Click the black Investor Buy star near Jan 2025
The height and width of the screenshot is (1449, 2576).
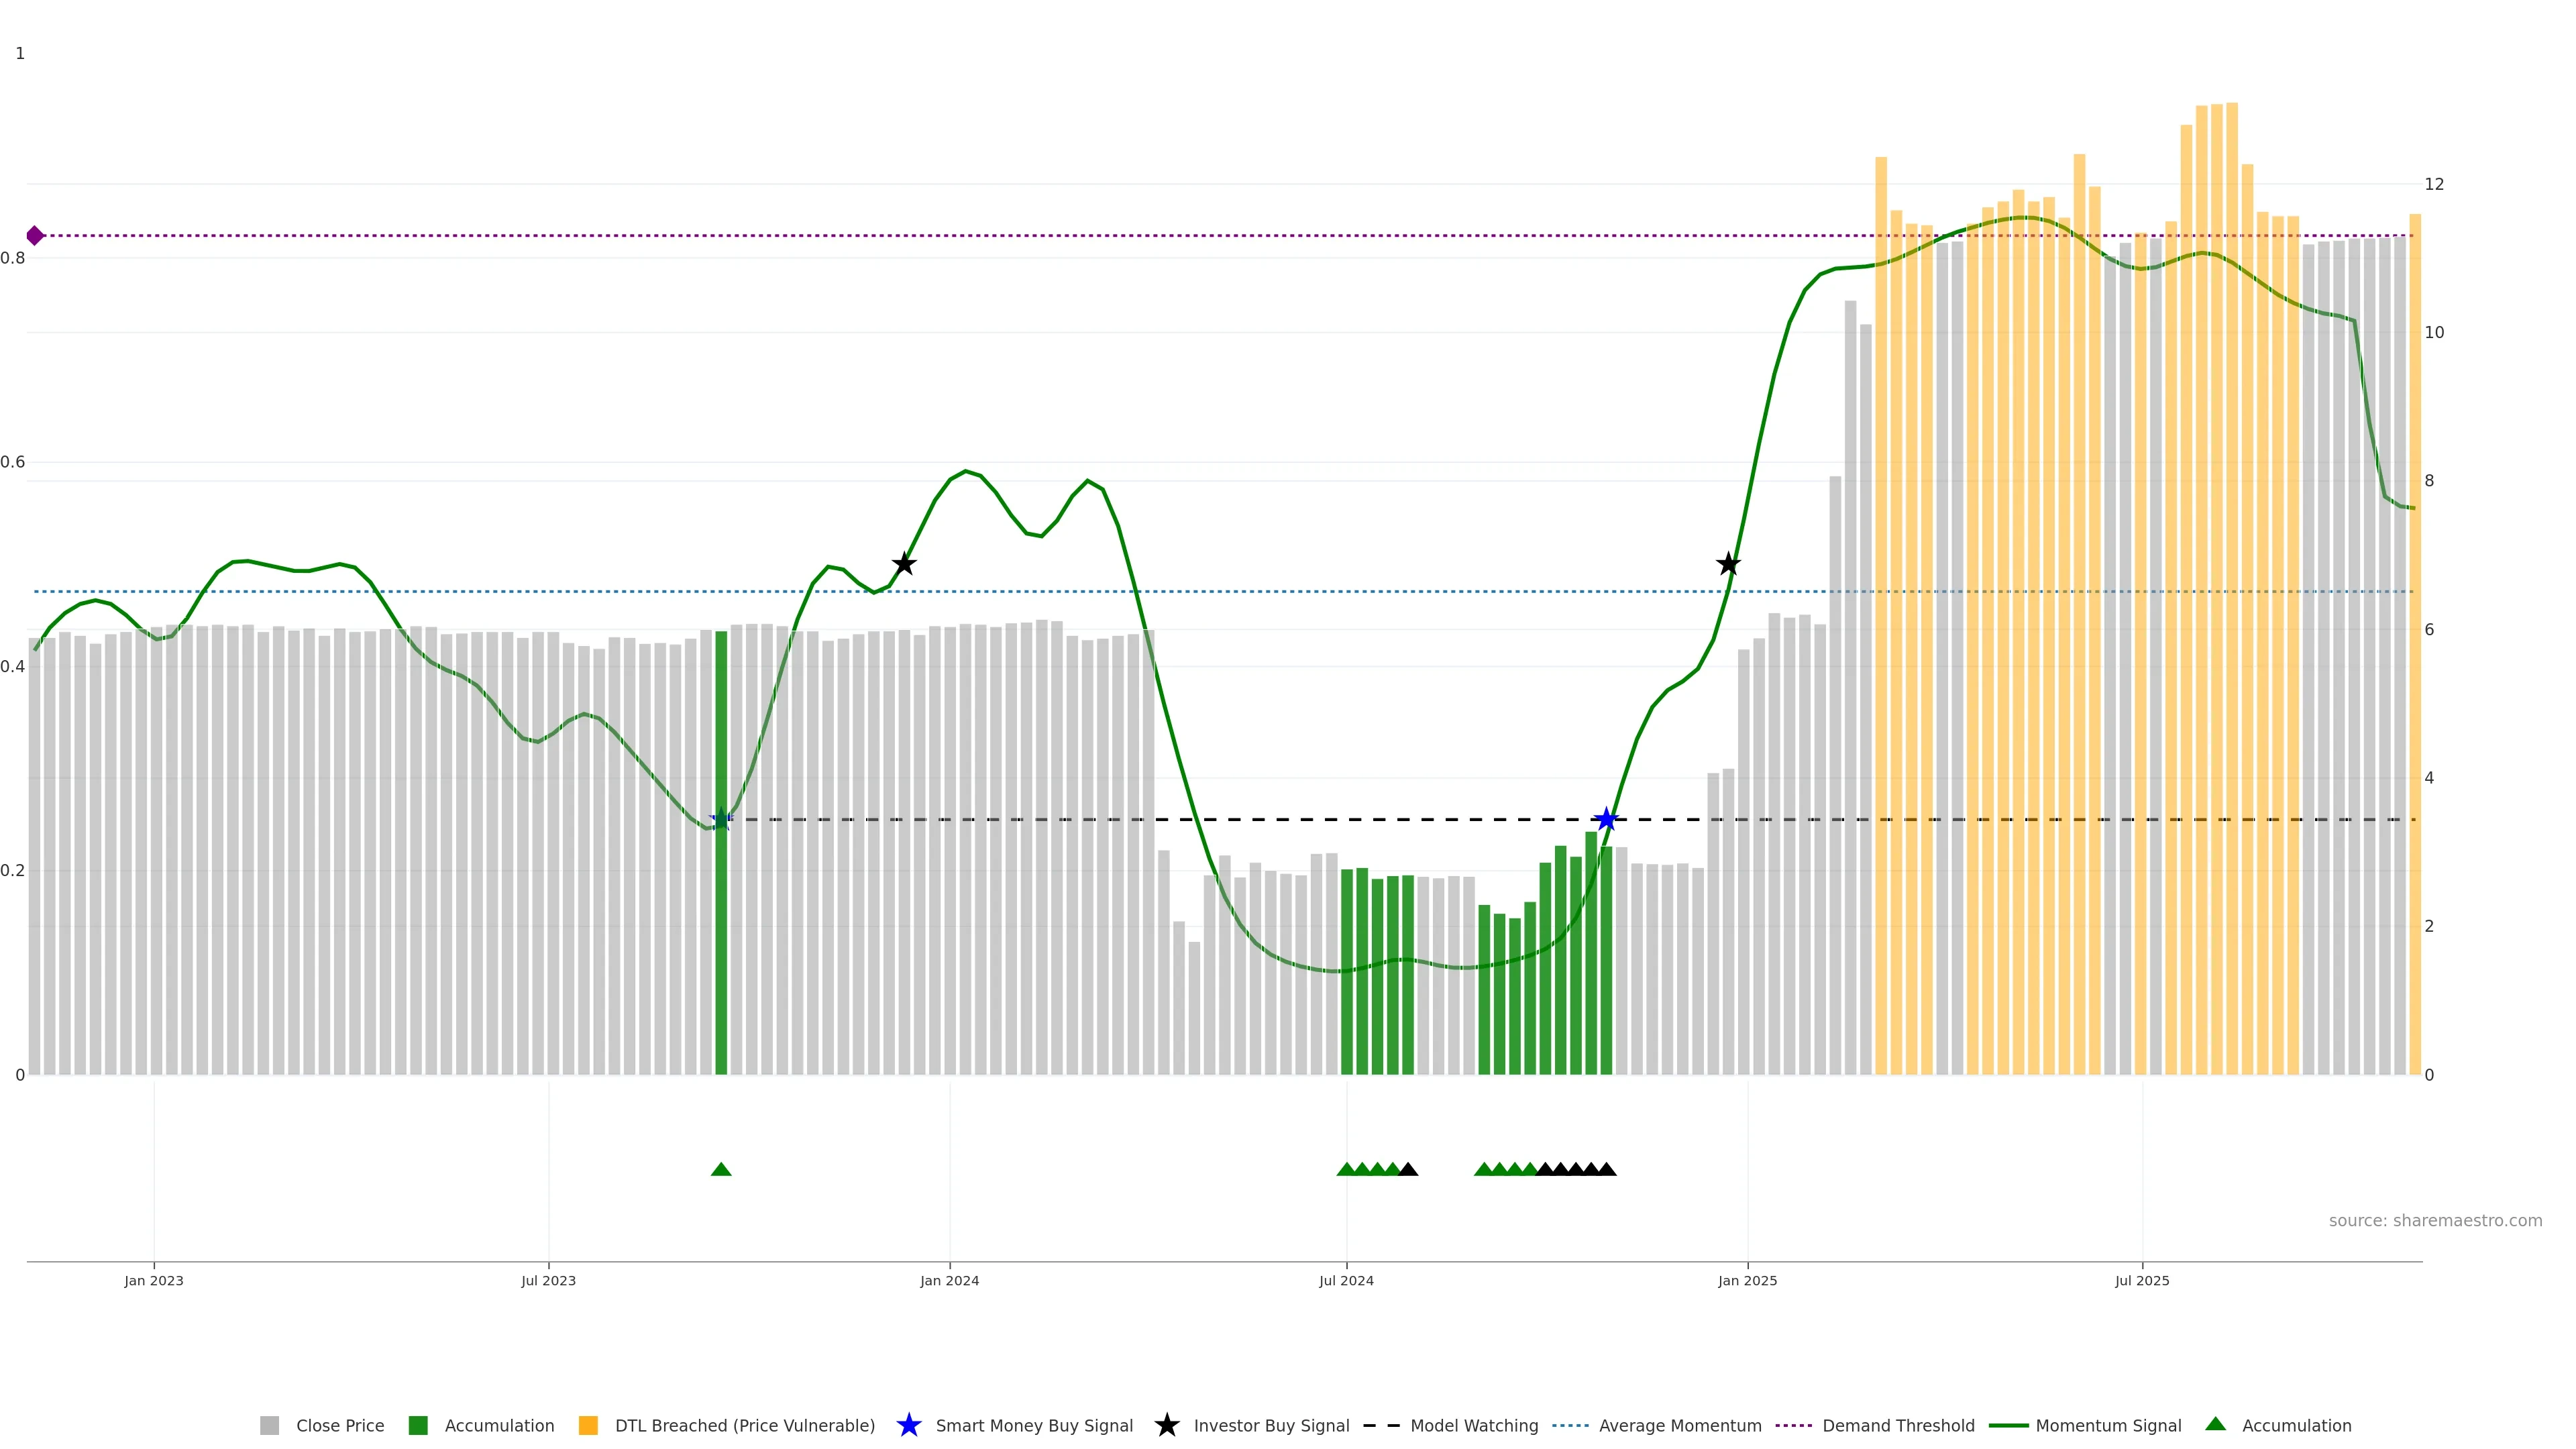(1728, 564)
